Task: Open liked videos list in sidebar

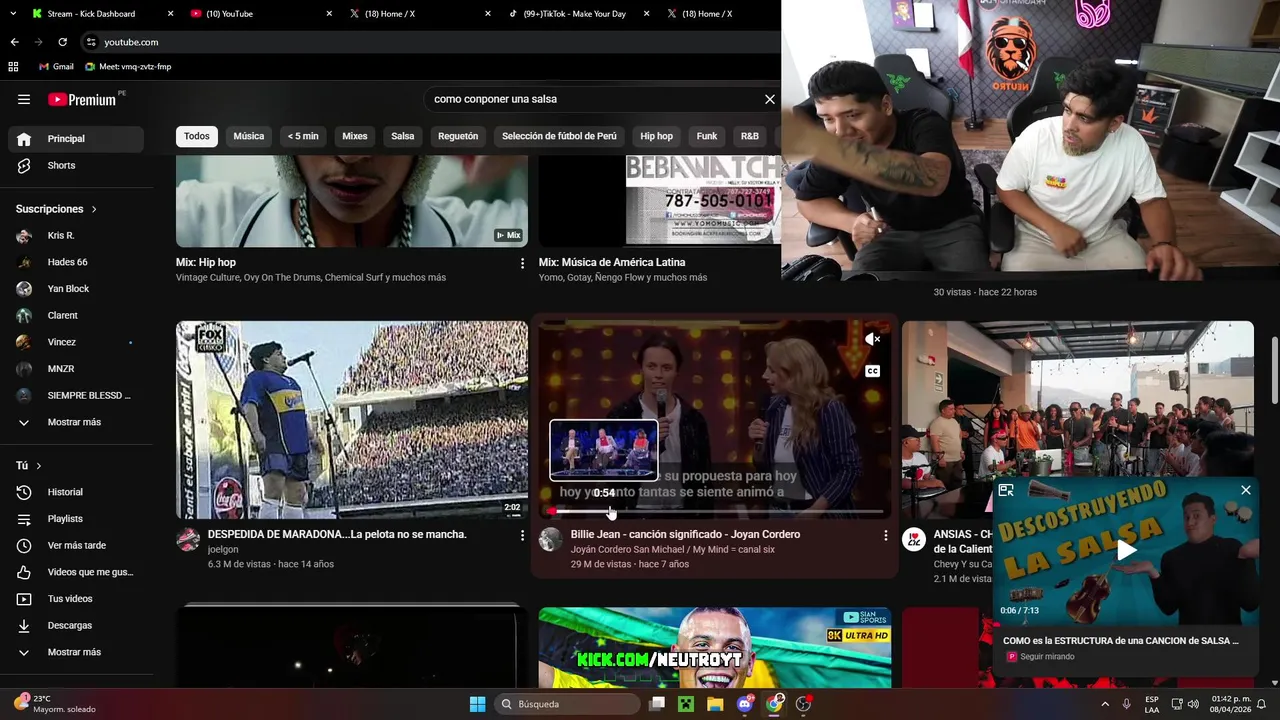Action: 76,572
